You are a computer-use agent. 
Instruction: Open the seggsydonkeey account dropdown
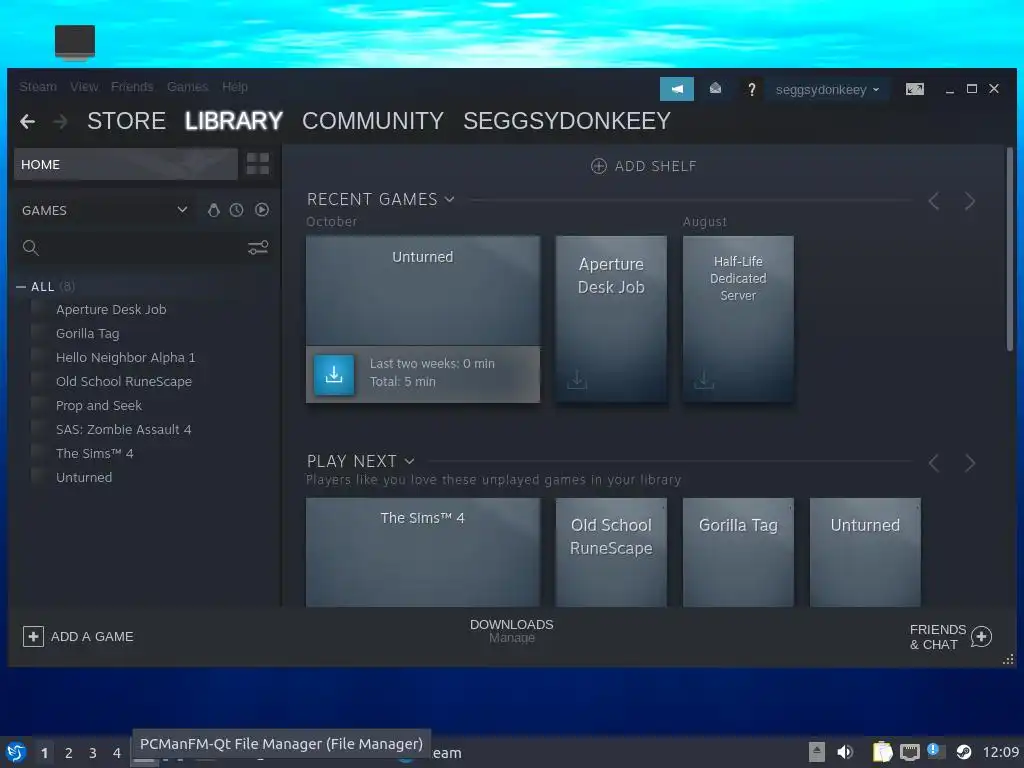(x=827, y=89)
